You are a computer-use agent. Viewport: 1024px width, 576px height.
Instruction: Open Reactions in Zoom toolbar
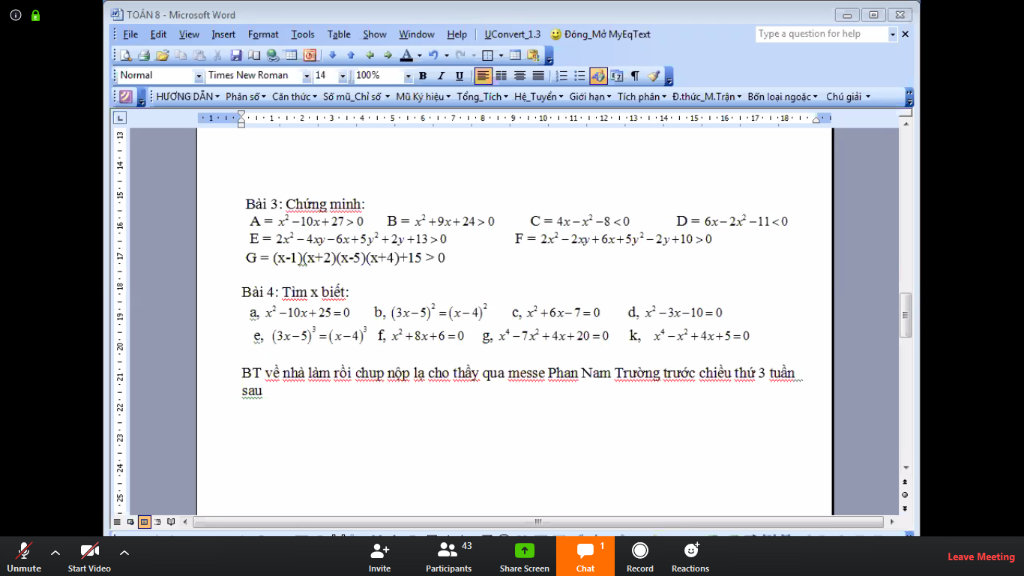(690, 557)
